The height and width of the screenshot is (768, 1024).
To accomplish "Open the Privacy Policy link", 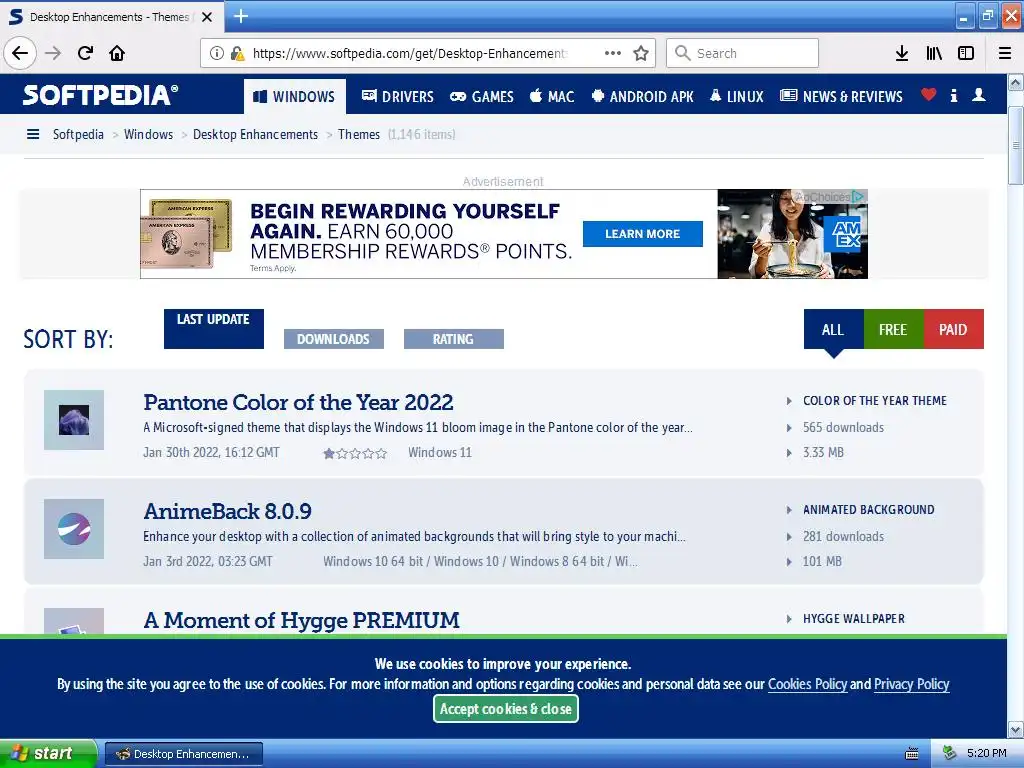I will (x=912, y=684).
